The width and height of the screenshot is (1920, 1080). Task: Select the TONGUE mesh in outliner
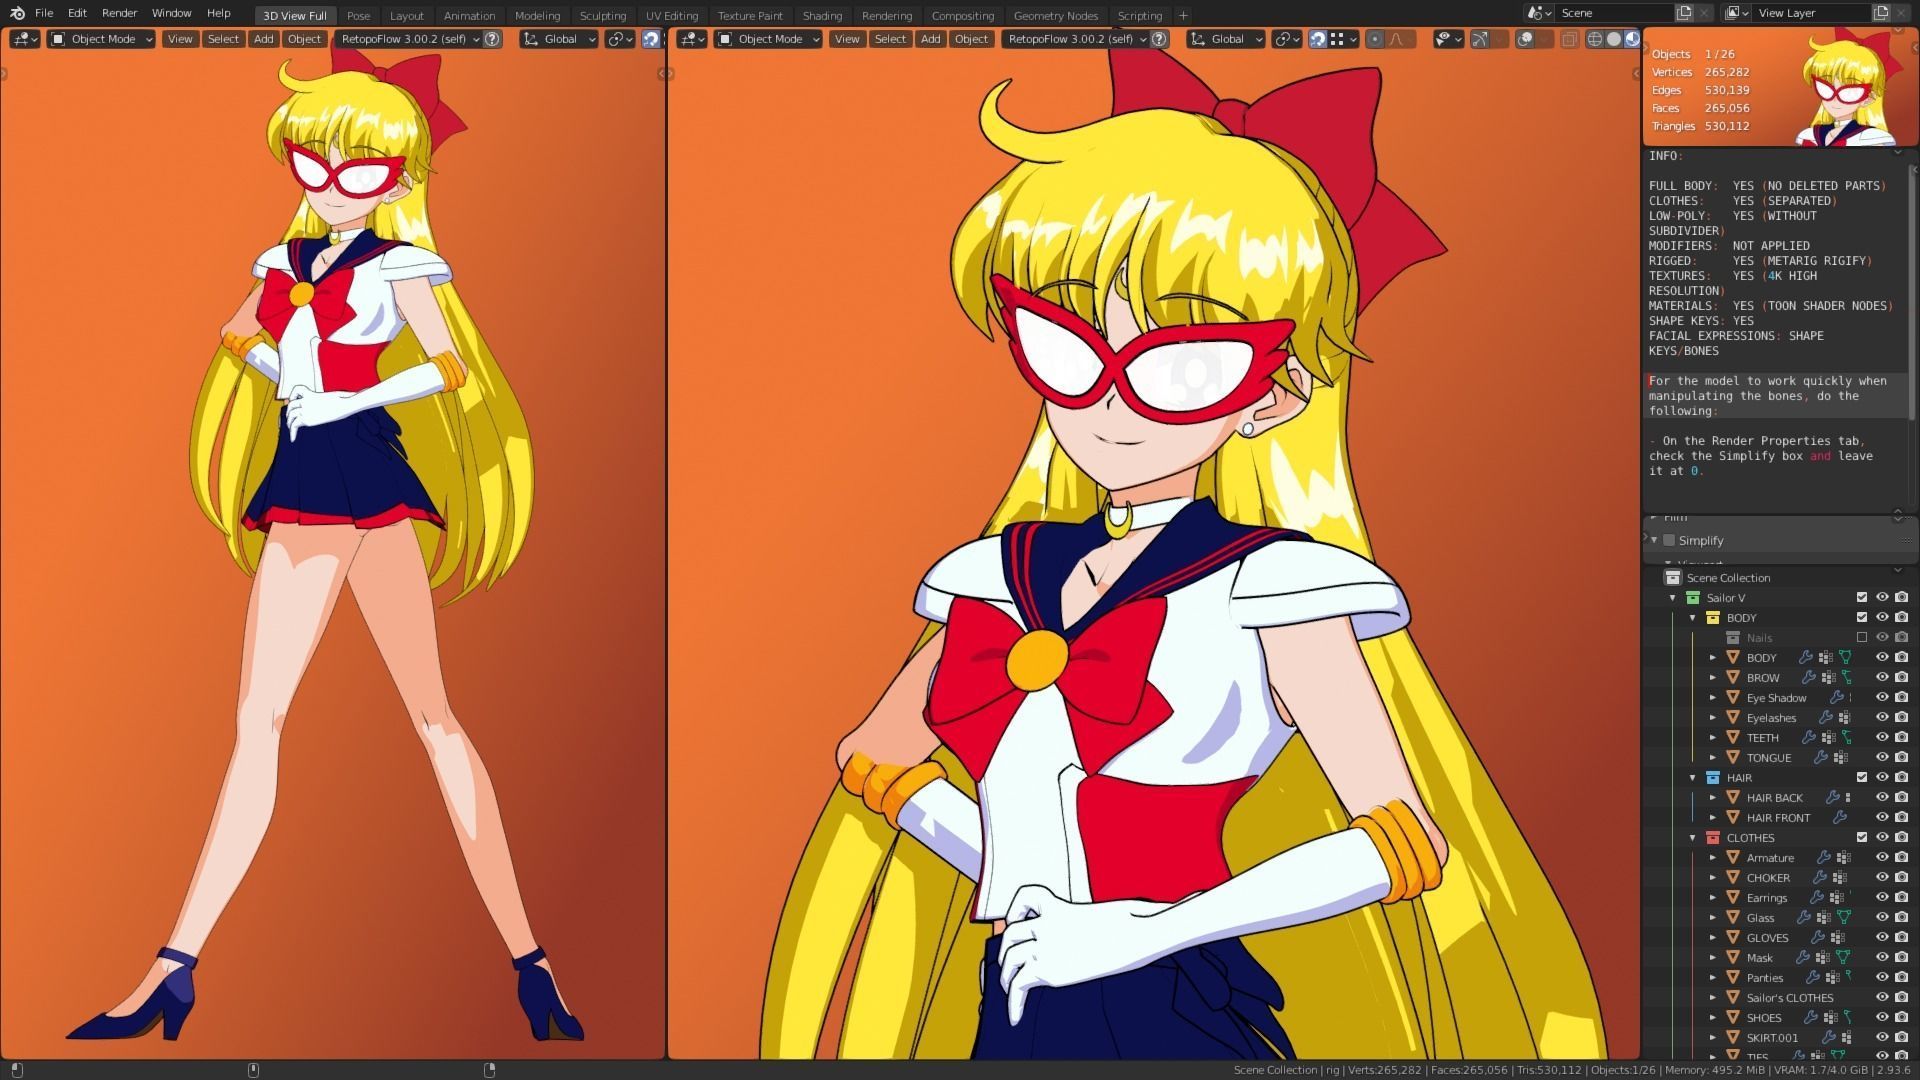[1768, 758]
